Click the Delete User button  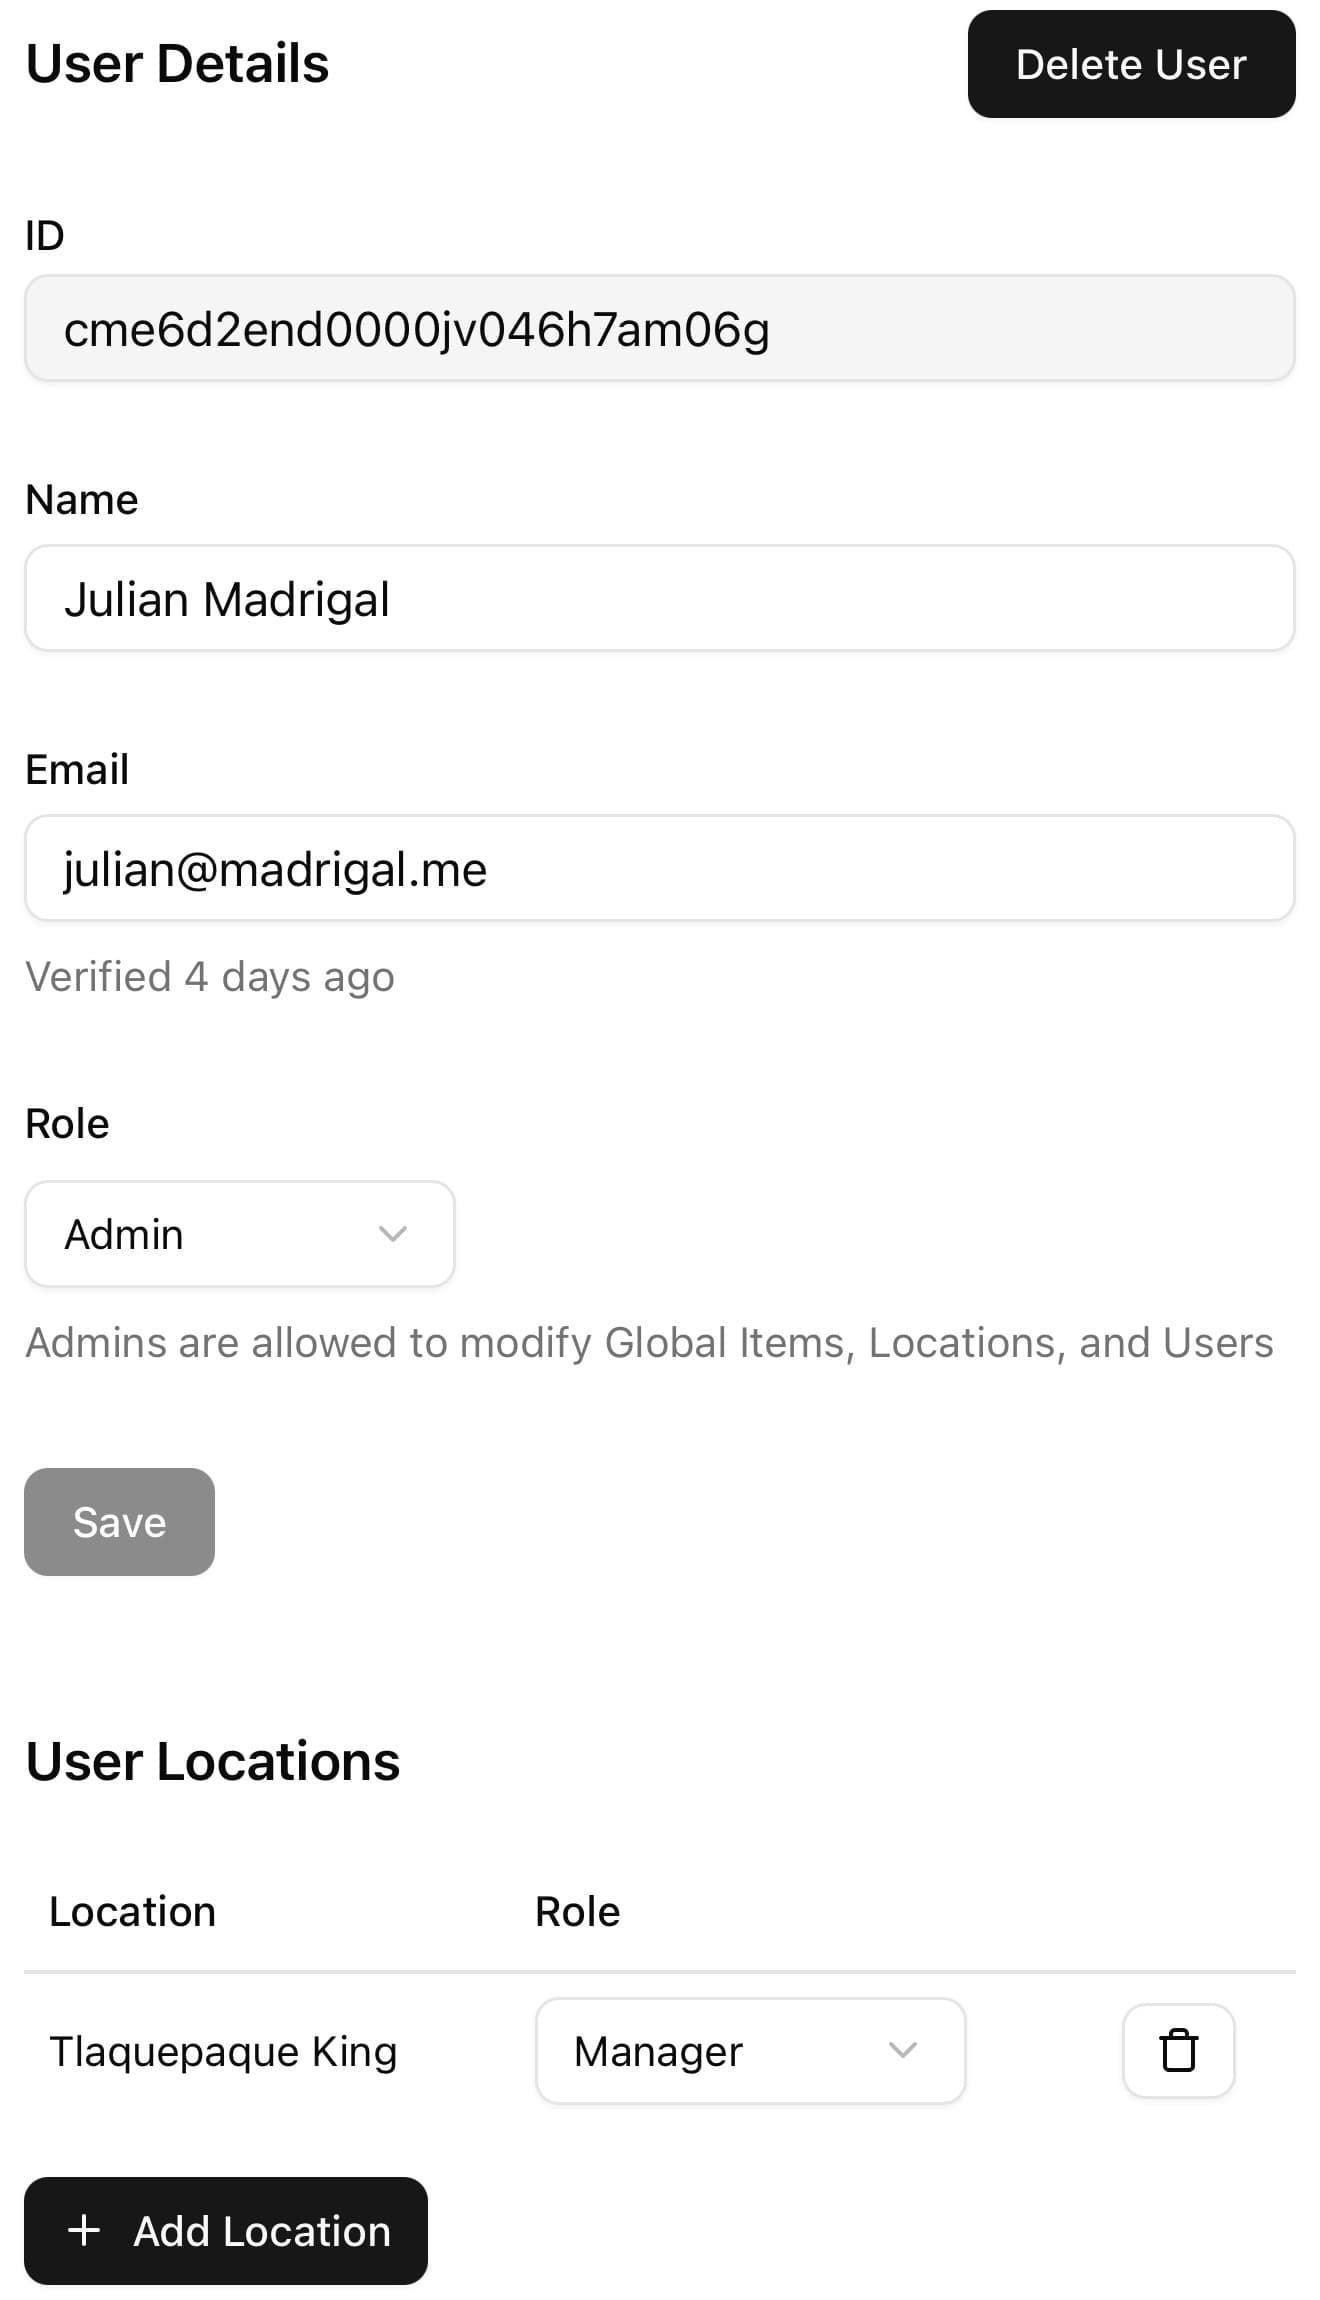1131,64
